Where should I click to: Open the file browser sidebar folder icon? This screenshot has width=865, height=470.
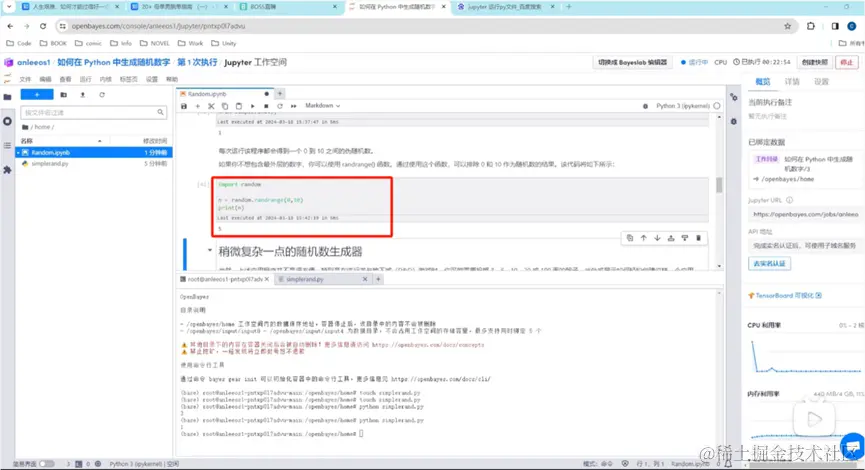pos(7,97)
